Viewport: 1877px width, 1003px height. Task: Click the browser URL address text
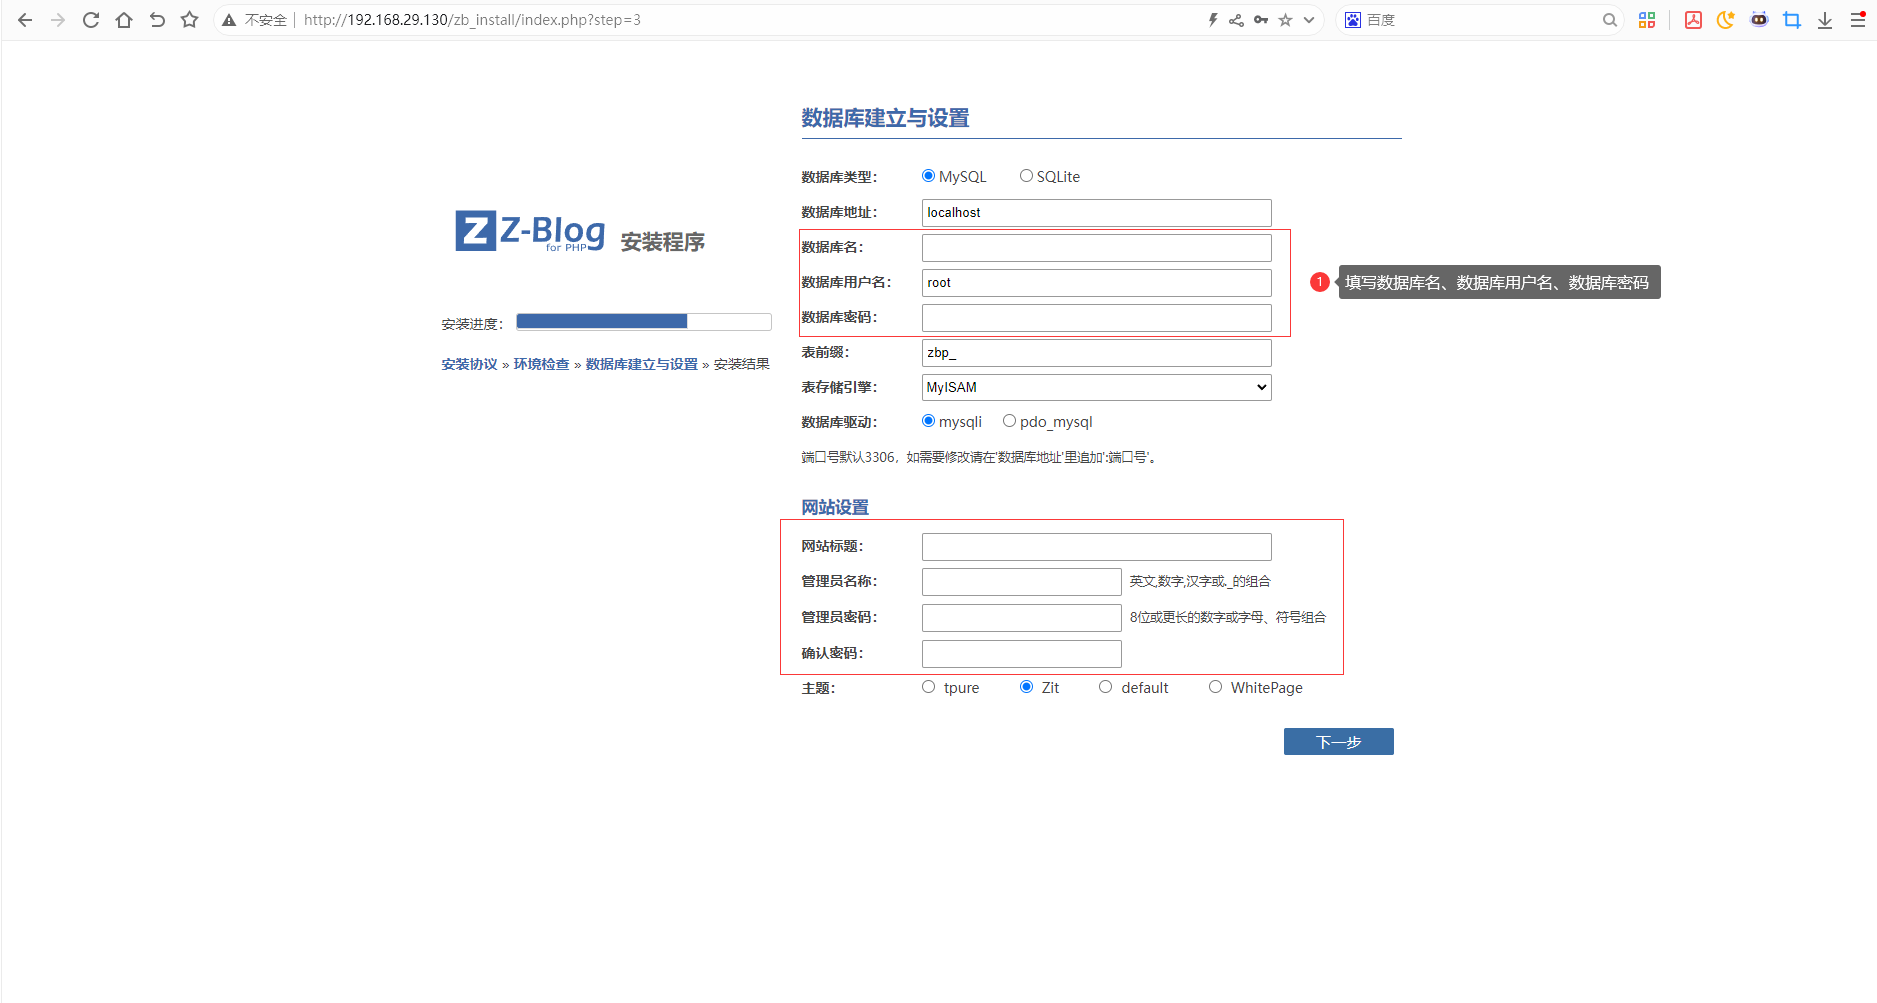(472, 20)
